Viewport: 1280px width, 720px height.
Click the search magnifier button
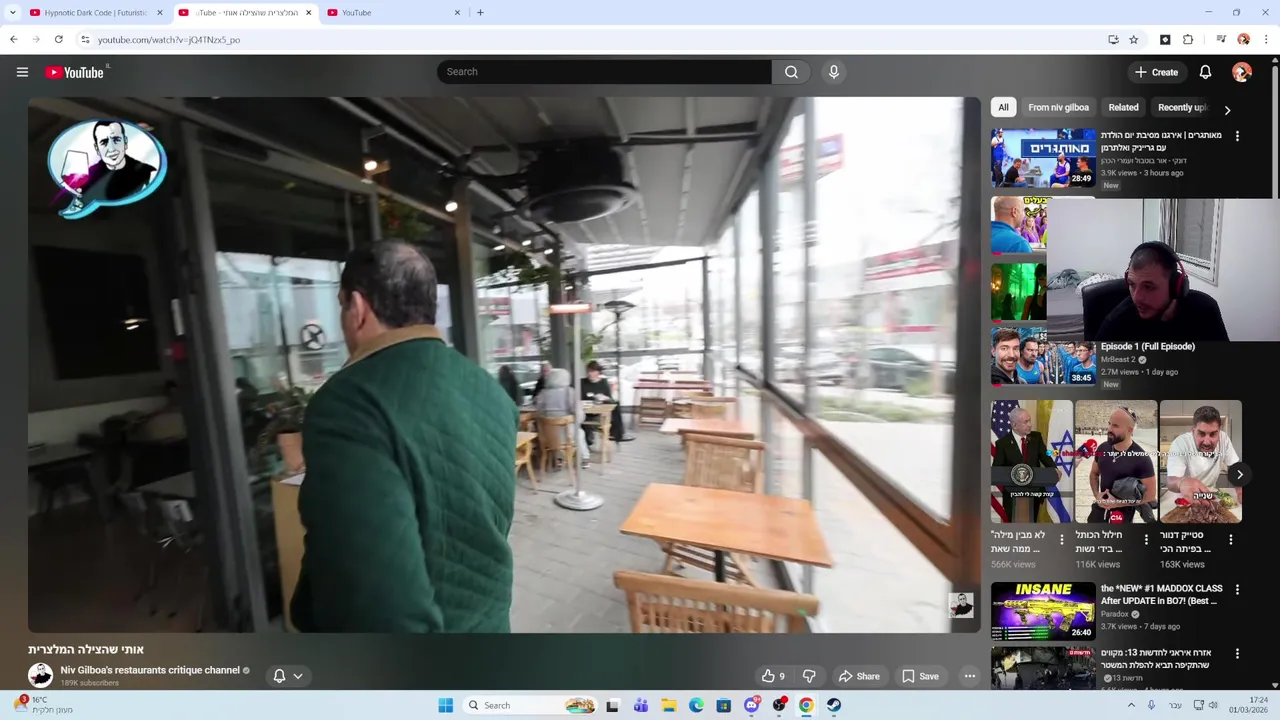tap(791, 72)
